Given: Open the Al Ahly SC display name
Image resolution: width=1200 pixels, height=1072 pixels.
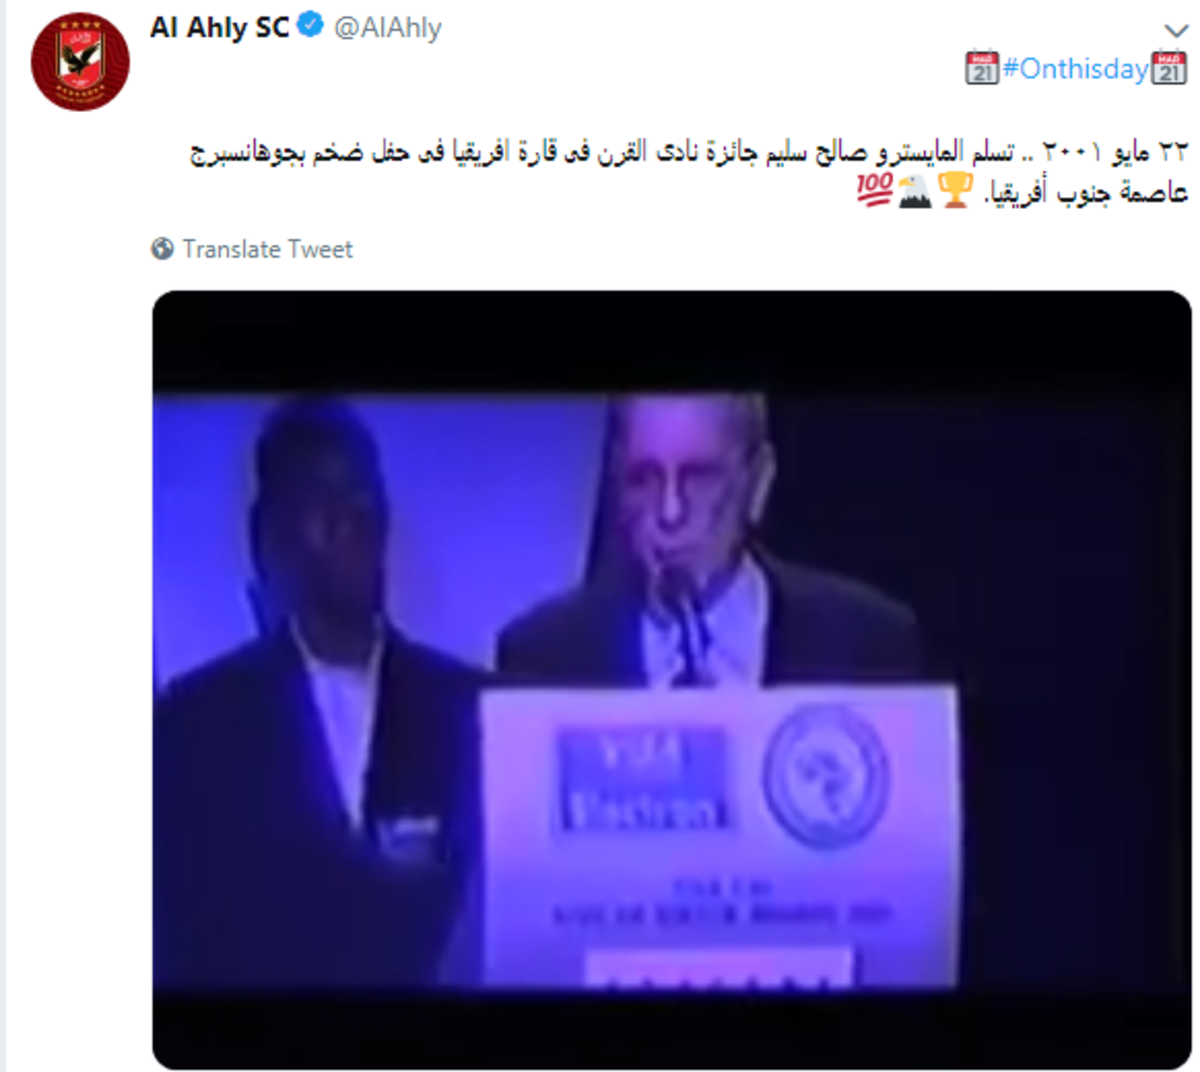Looking at the screenshot, I should point(219,27).
